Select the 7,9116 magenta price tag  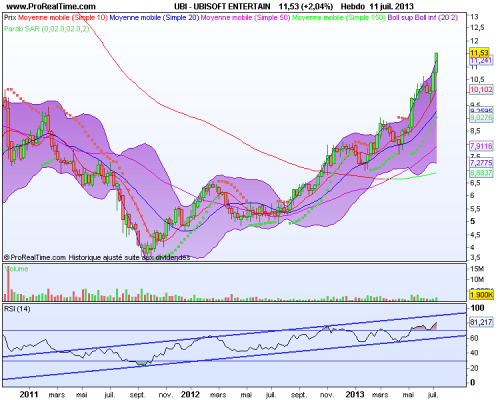tap(481, 146)
